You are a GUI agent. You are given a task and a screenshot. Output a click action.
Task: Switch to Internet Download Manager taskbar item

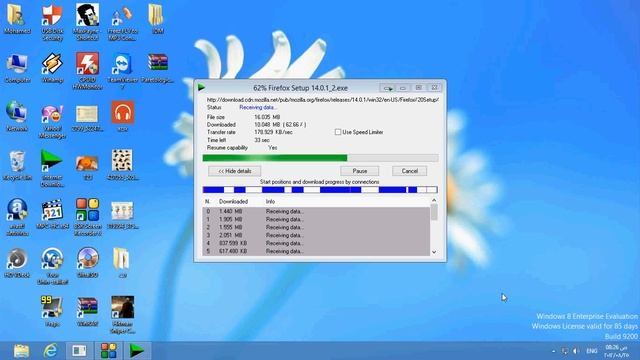click(137, 351)
